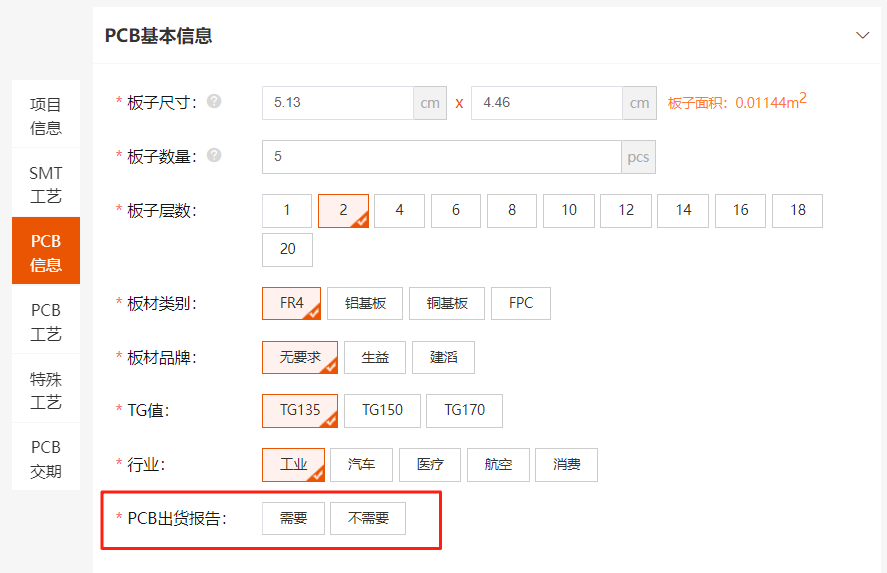This screenshot has width=887, height=573.
Task: Click help icon next to 板子尺寸
Action: click(214, 102)
